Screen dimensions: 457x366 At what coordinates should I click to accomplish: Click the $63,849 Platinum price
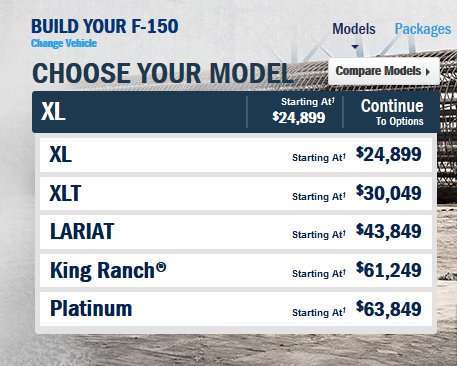click(389, 309)
